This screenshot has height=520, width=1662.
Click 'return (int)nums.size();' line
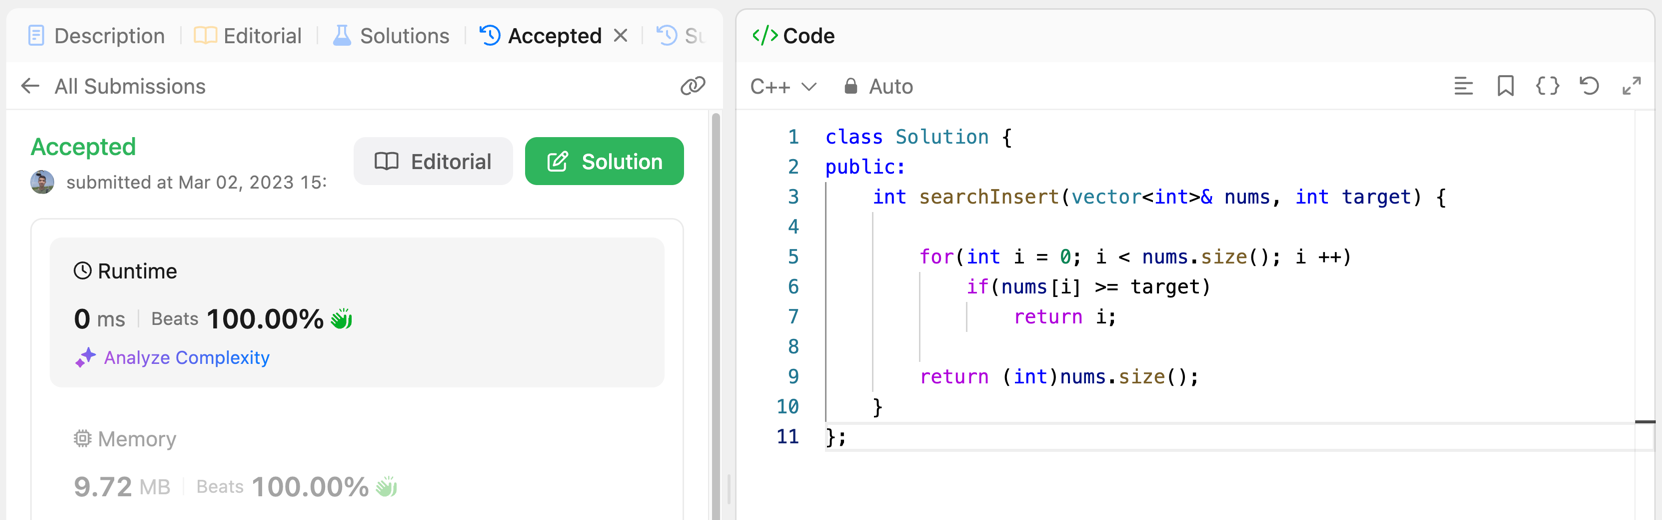pyautogui.click(x=1059, y=377)
